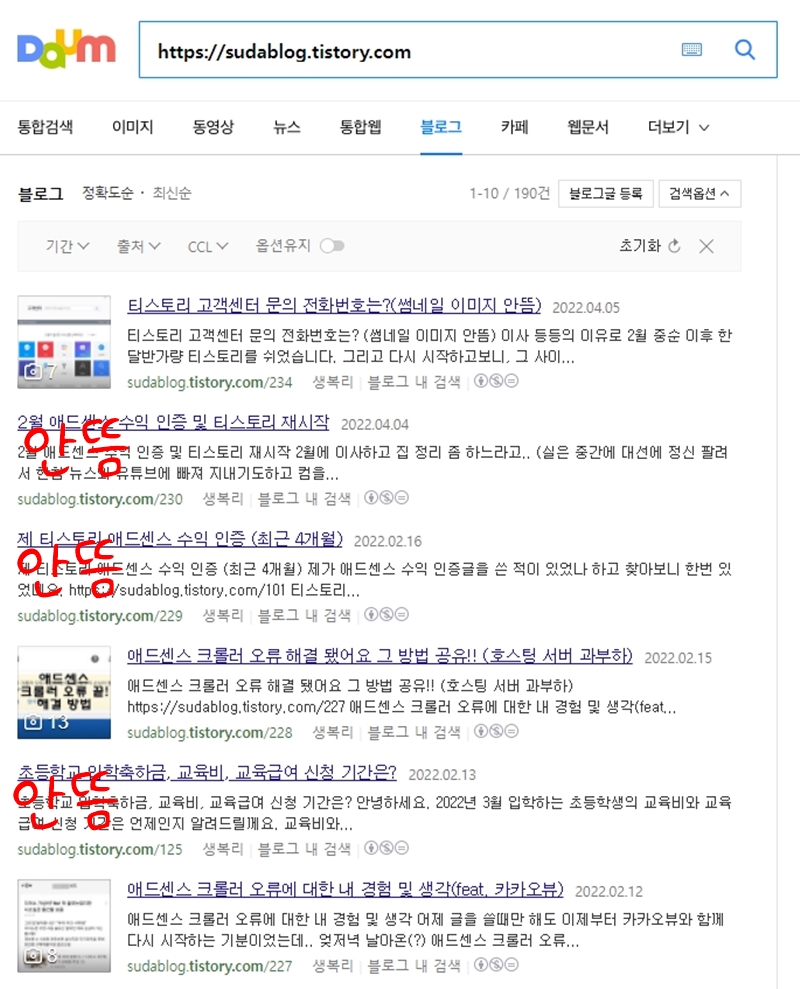Open the 2월 애드센스 수익 인증 result title

[174, 422]
